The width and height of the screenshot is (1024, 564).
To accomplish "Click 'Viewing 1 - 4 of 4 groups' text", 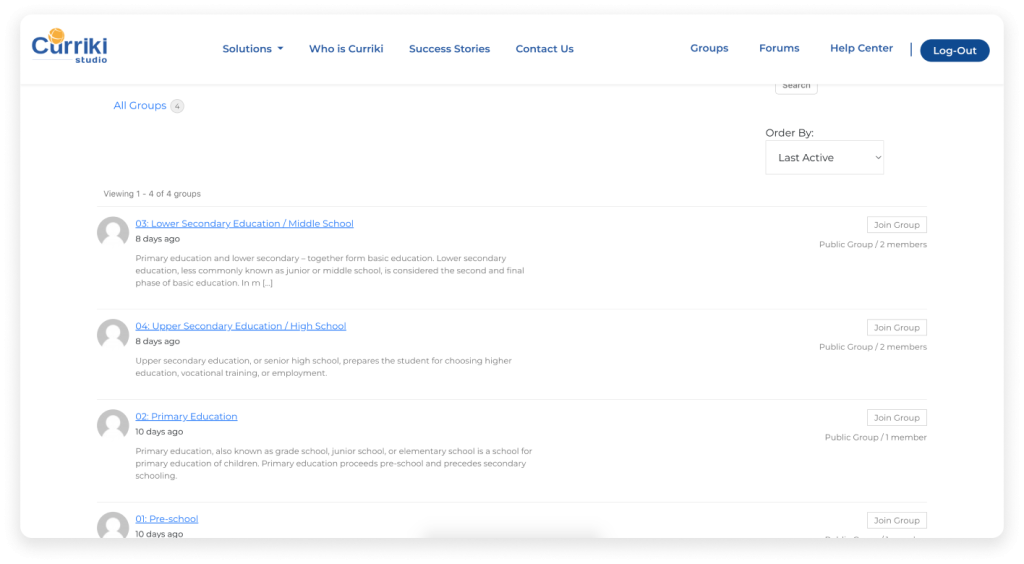I will [152, 194].
